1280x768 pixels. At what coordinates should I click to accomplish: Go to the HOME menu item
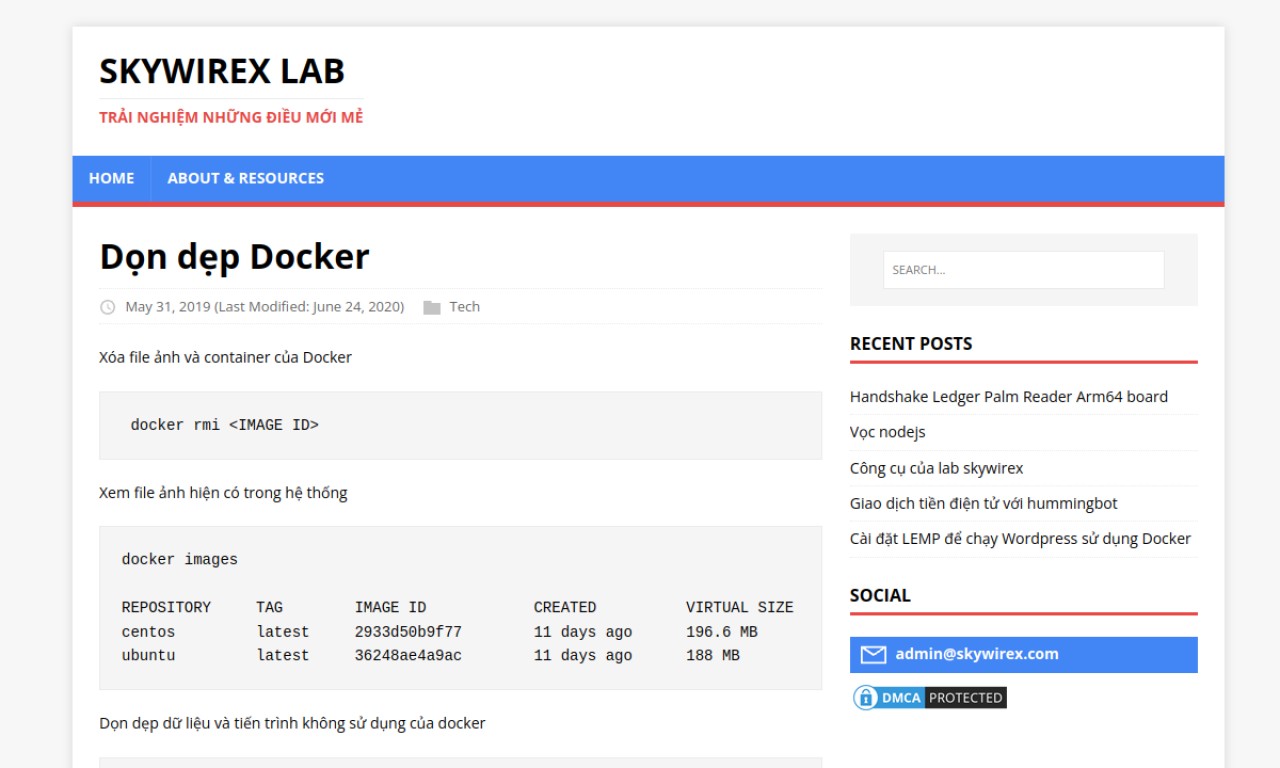(111, 178)
